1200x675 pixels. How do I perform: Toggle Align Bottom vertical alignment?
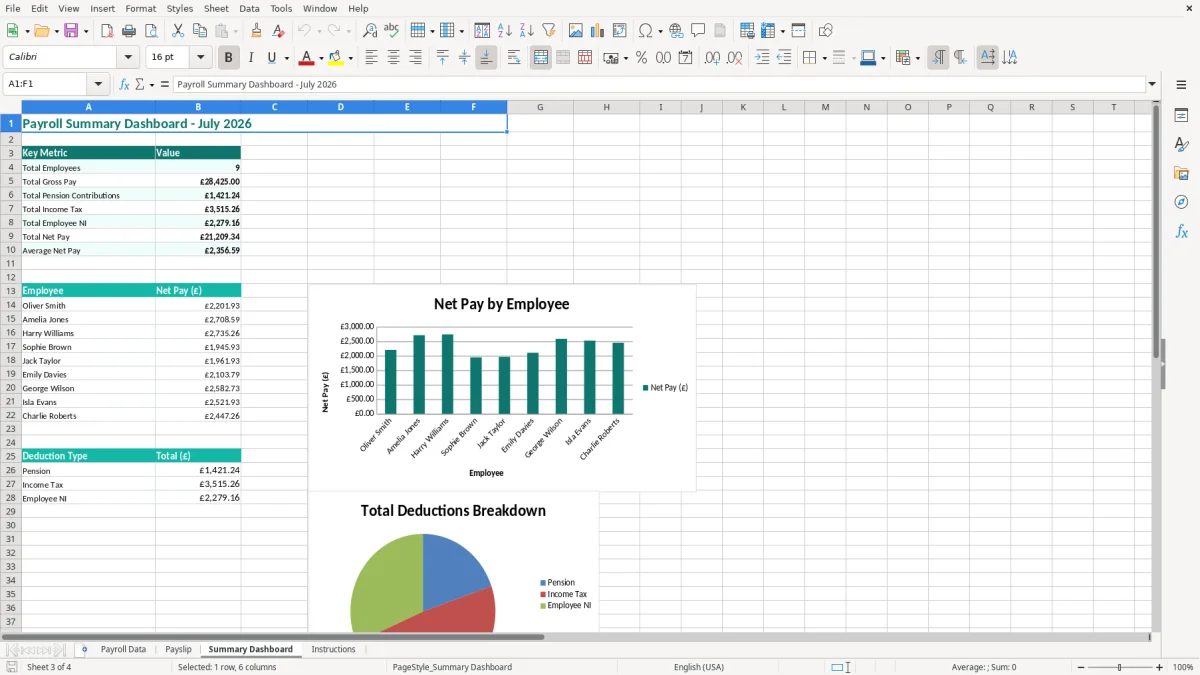click(x=486, y=58)
